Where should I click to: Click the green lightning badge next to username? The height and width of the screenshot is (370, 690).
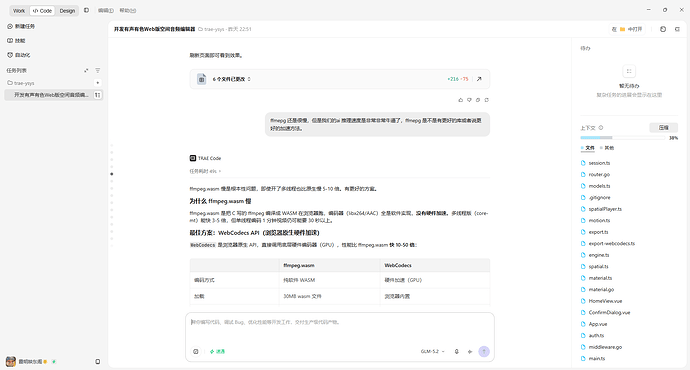[54, 362]
